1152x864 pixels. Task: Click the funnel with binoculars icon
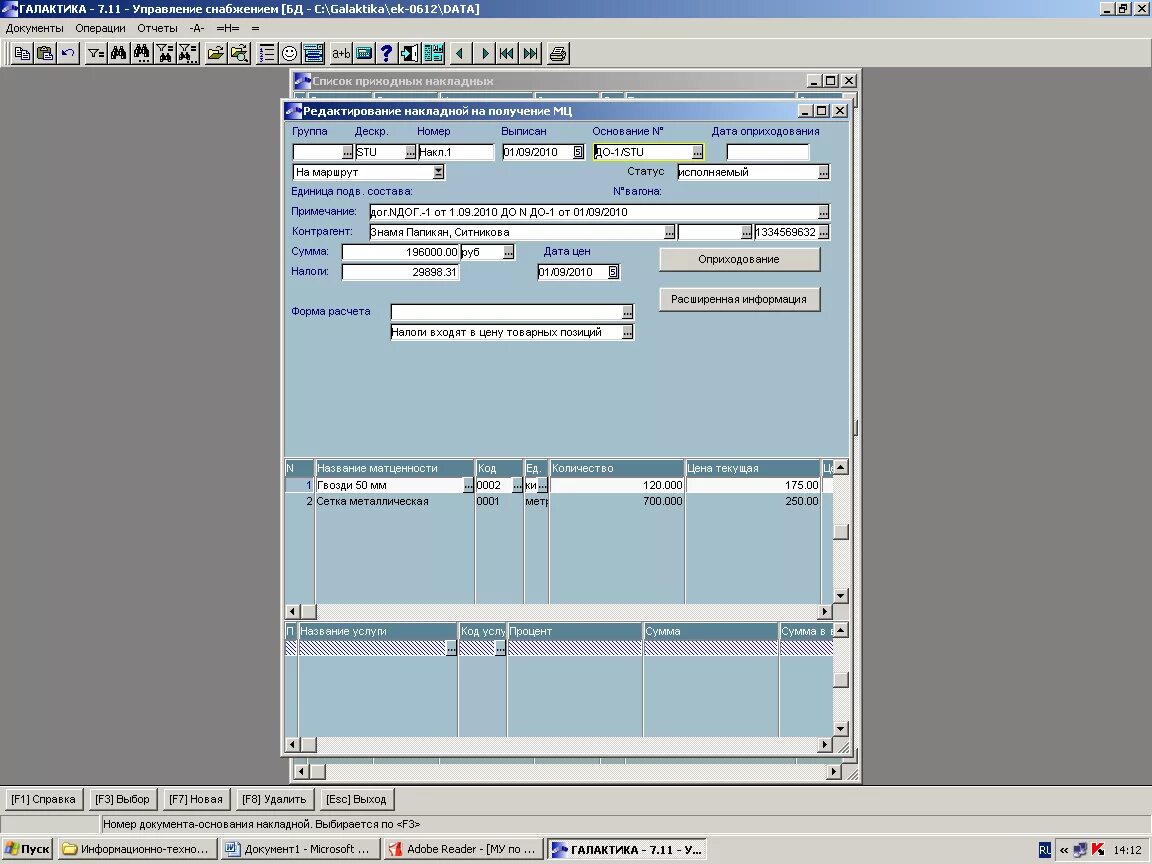coord(165,53)
